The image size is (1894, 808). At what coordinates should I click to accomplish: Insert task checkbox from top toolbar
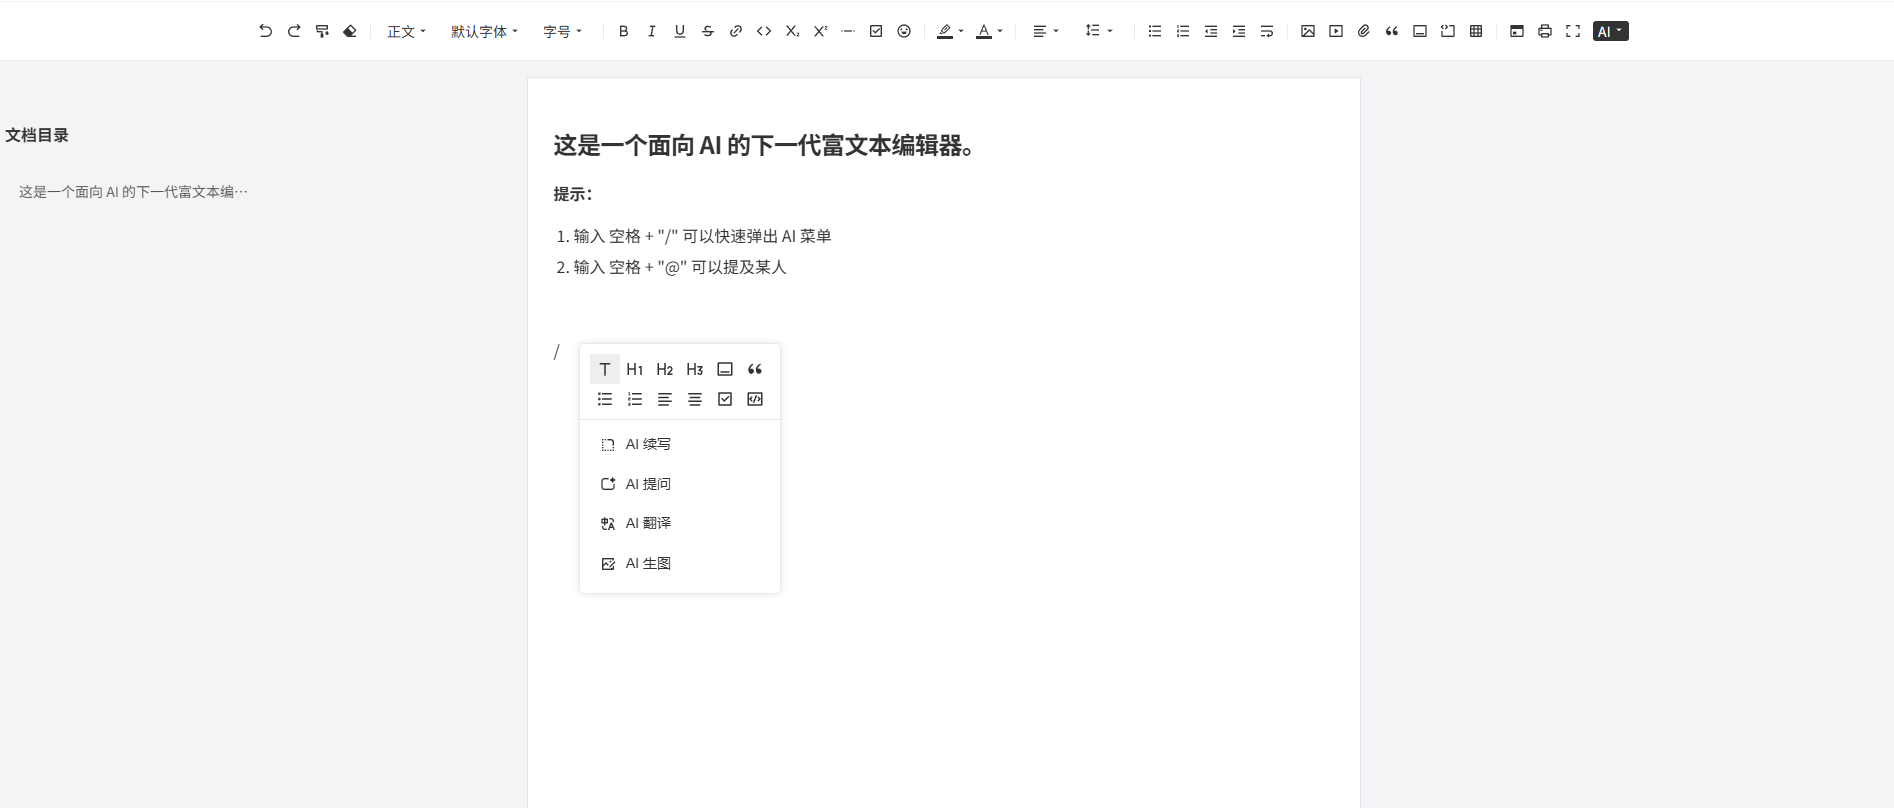point(876,31)
